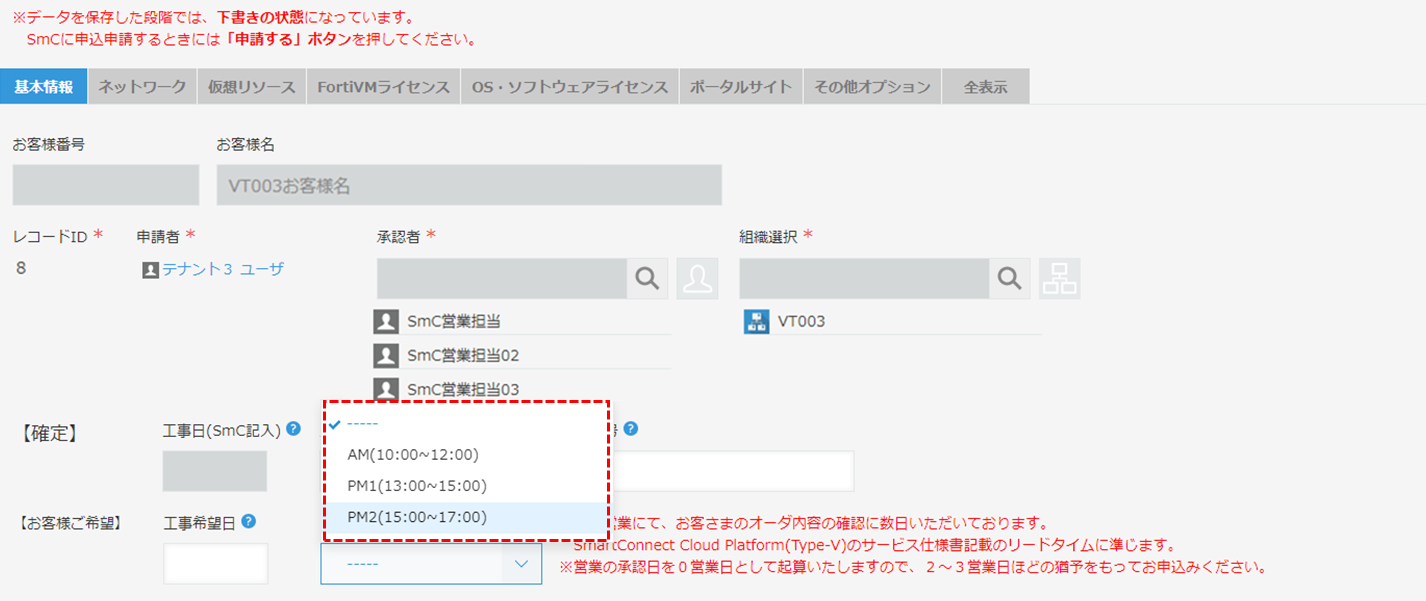Click the 承認者 search input field
Viewport: 1426px width, 601px height.
tap(502, 278)
